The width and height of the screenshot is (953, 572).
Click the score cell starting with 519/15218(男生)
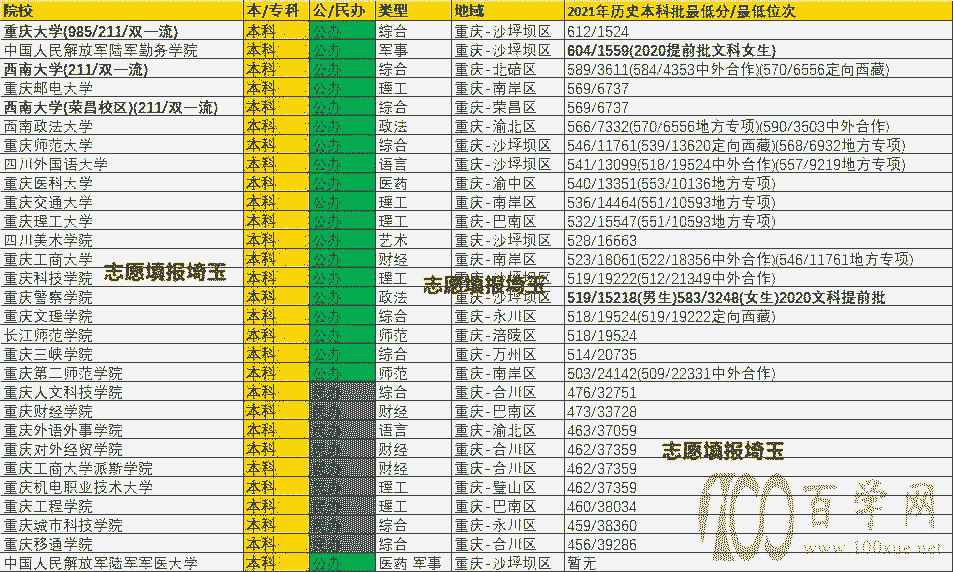click(759, 297)
